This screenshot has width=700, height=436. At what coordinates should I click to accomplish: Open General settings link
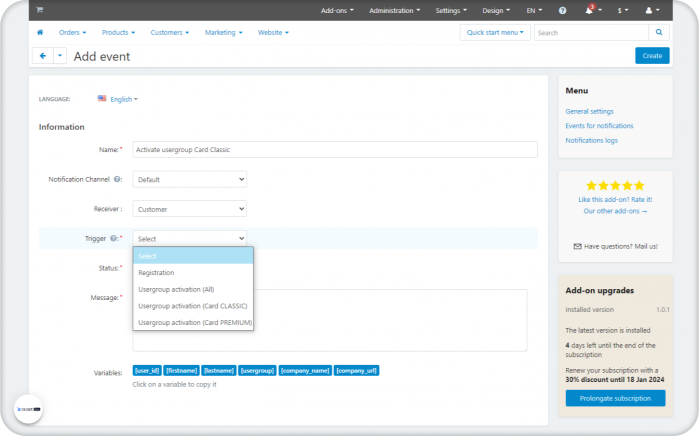(589, 111)
